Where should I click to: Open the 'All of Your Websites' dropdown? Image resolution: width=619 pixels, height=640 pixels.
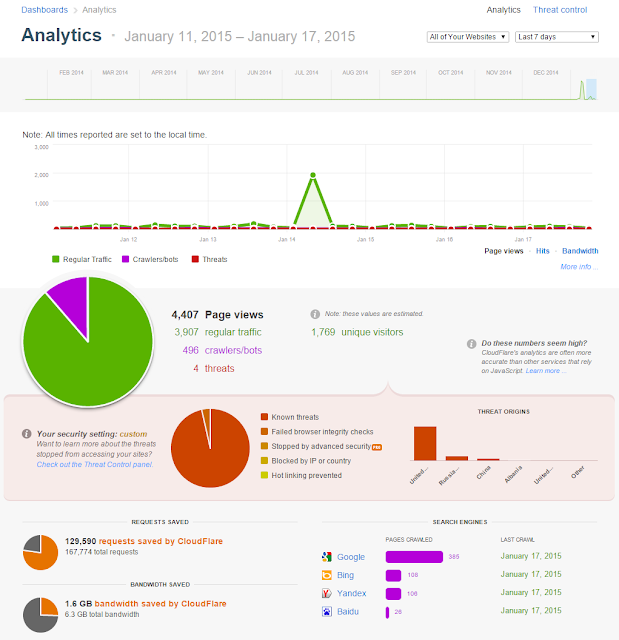click(x=468, y=37)
